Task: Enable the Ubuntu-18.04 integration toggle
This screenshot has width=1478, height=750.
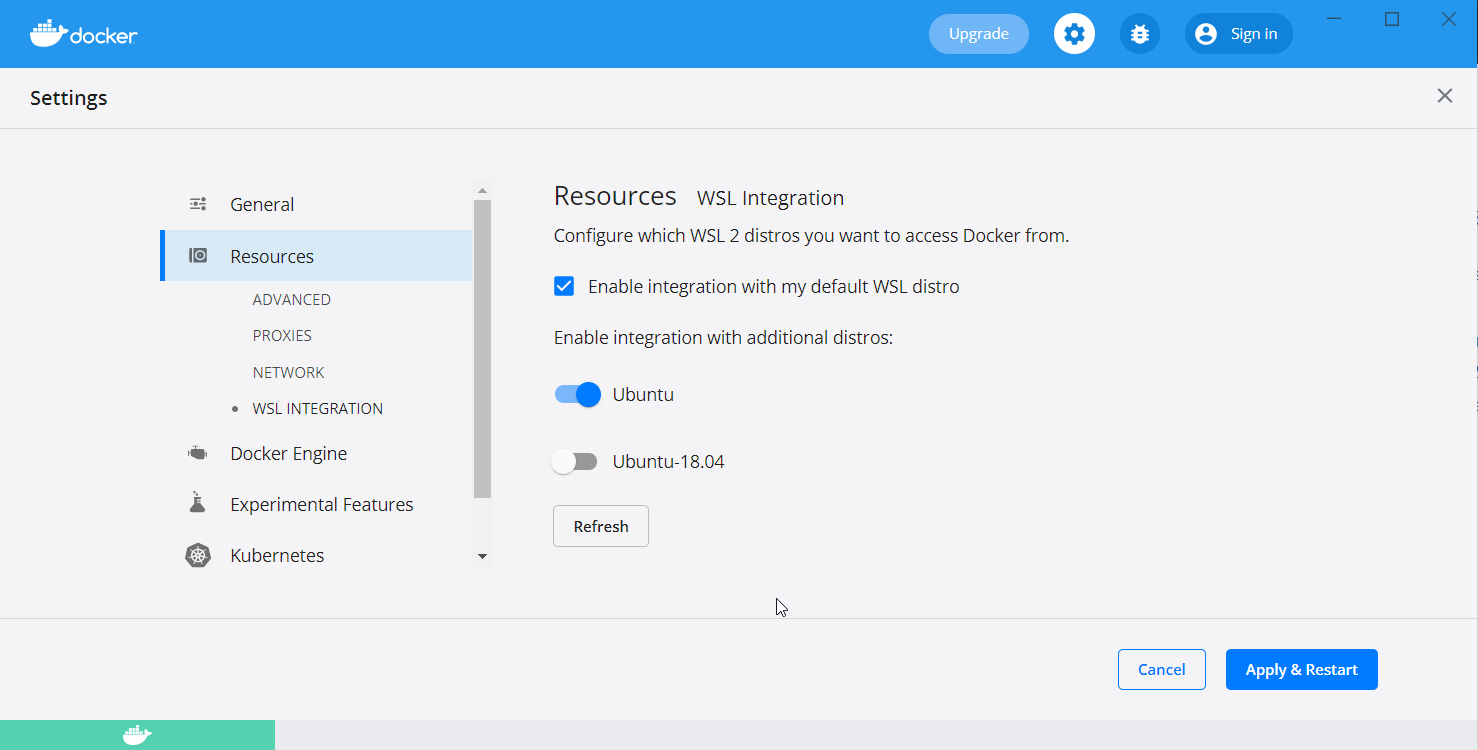Action: tap(575, 461)
